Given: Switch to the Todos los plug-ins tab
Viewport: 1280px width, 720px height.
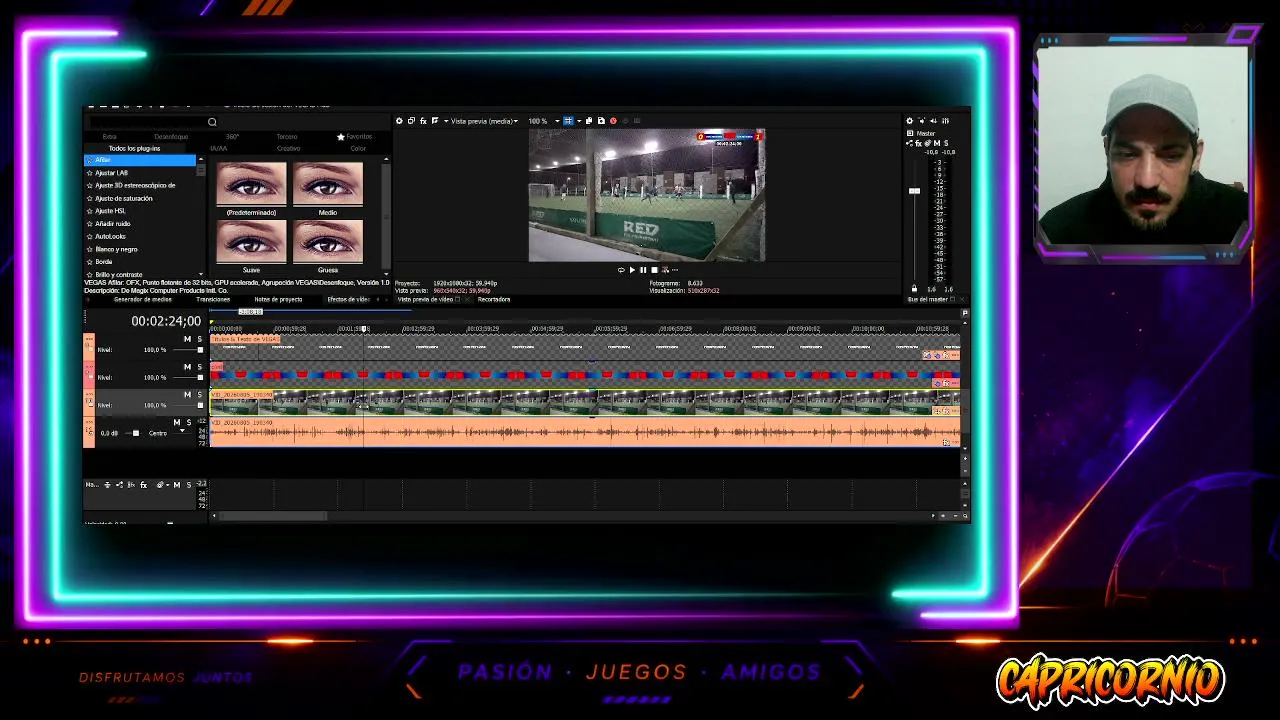Looking at the screenshot, I should tap(134, 148).
